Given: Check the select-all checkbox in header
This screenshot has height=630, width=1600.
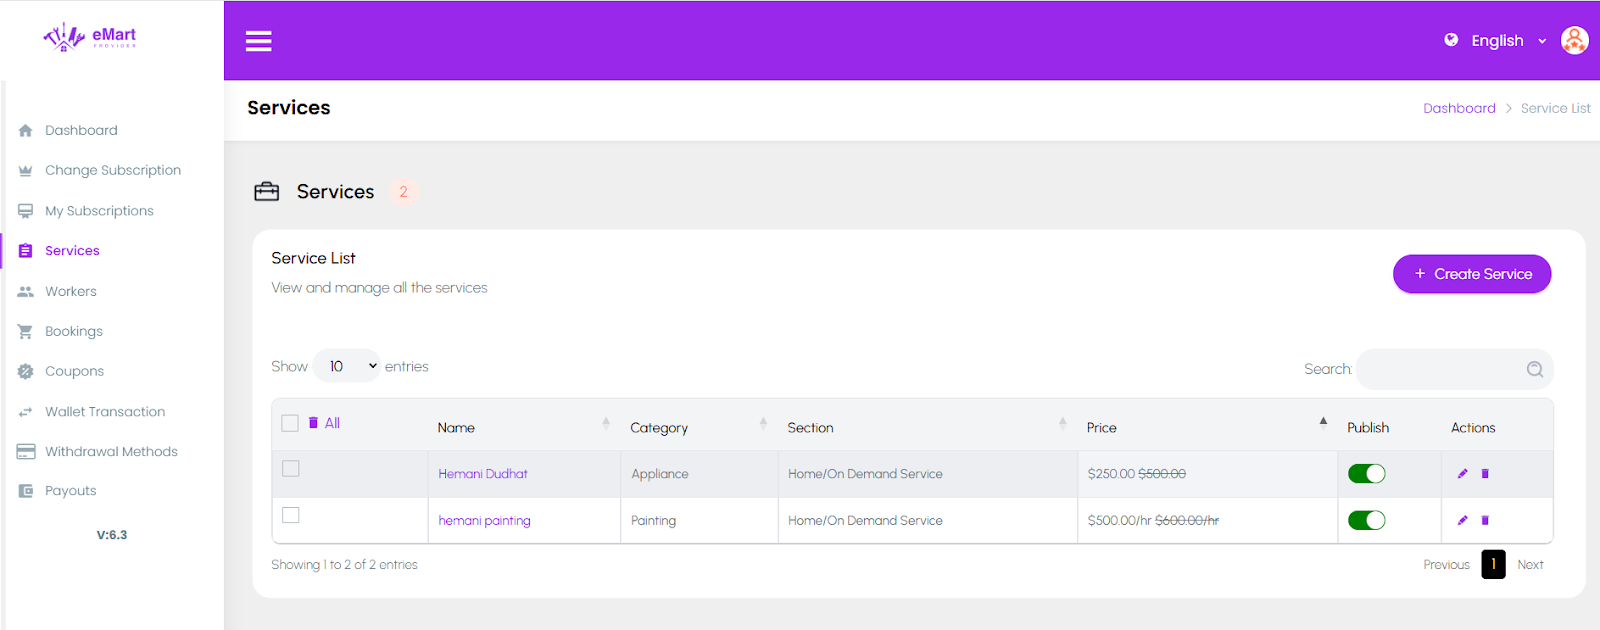Looking at the screenshot, I should click(x=290, y=423).
